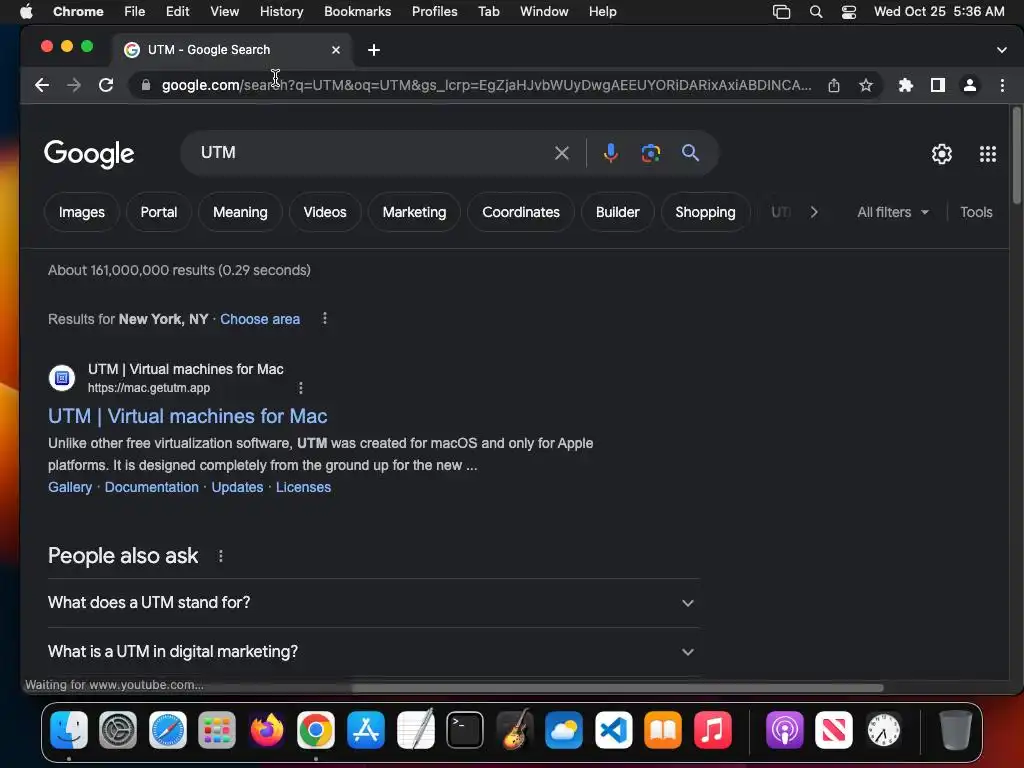This screenshot has width=1024, height=768.
Task: Open a new tab with plus button
Action: click(x=374, y=50)
